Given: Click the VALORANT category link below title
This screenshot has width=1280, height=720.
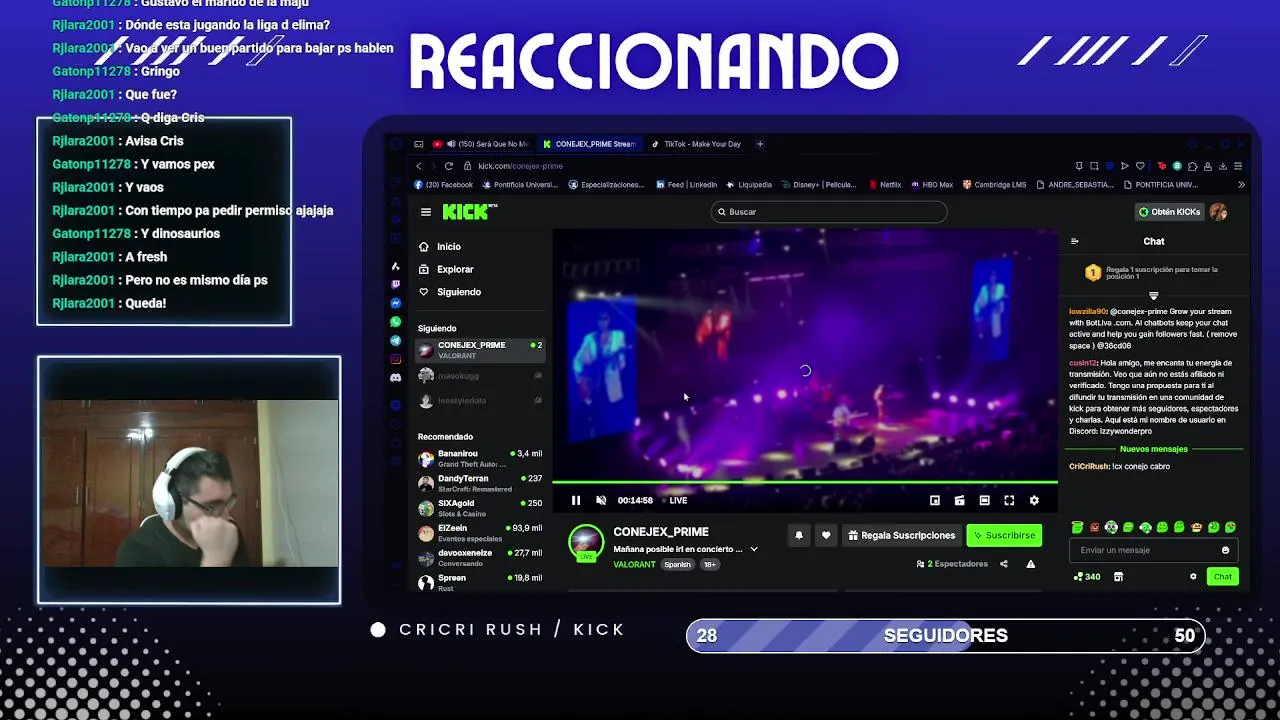Looking at the screenshot, I should point(634,564).
